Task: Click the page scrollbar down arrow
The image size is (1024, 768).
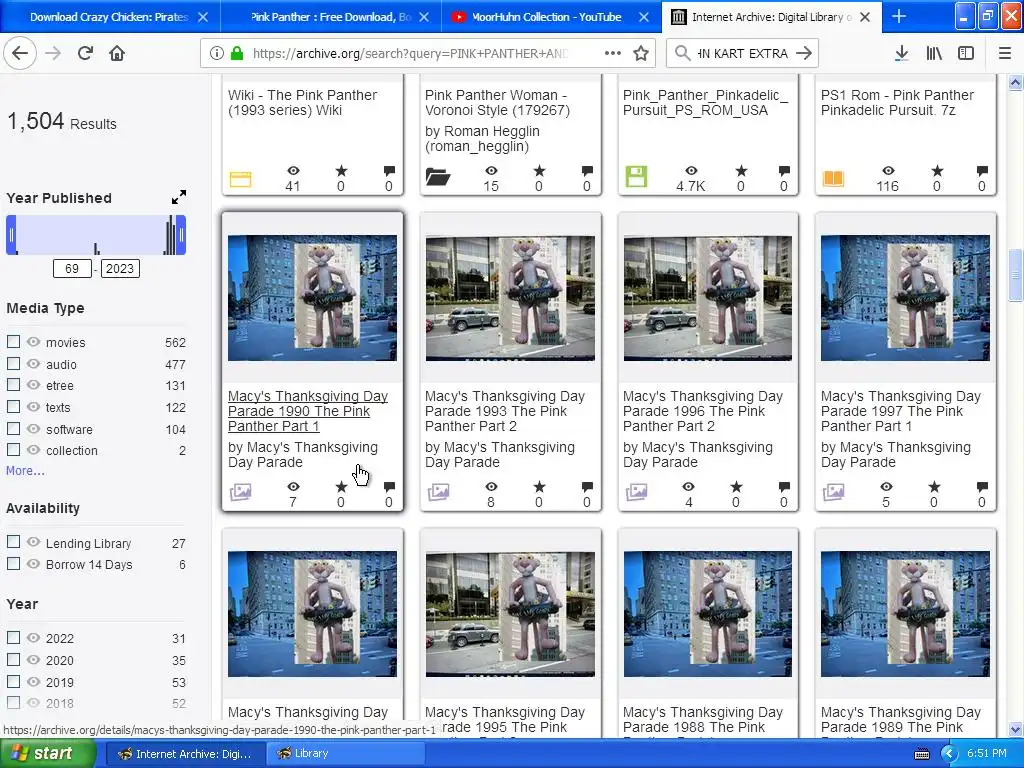Action: click(1015, 729)
